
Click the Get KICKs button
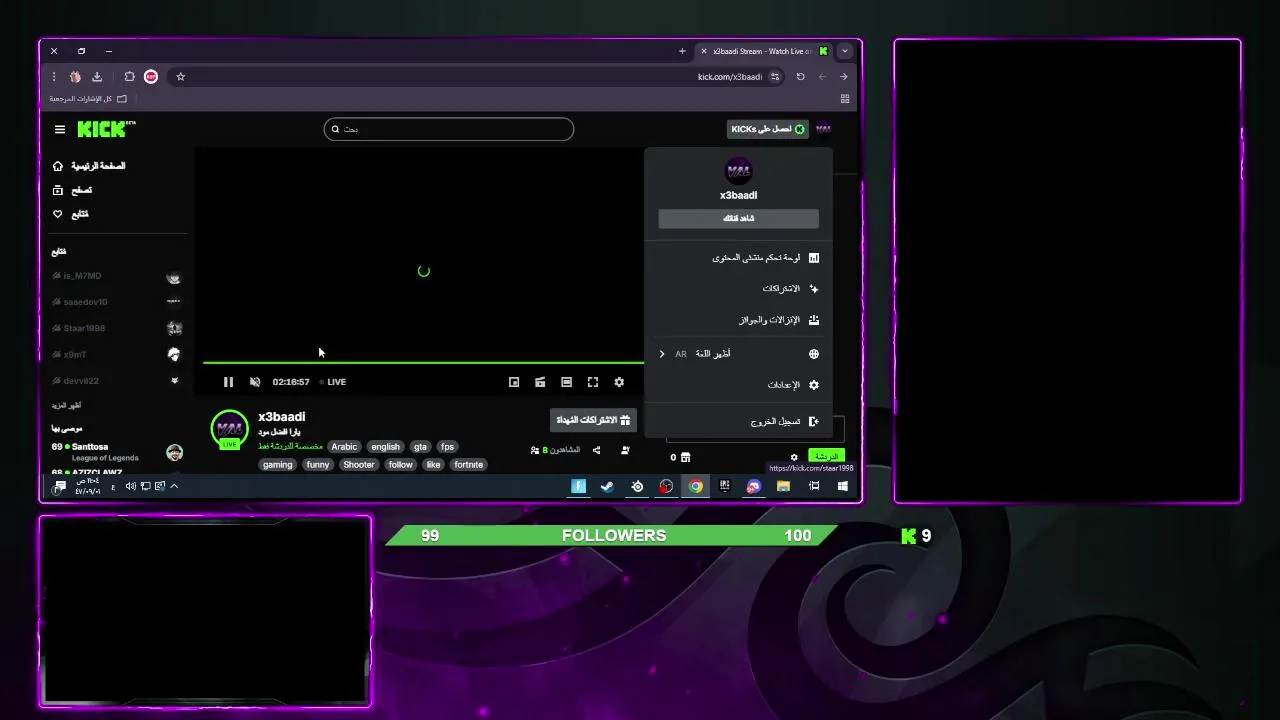768,129
